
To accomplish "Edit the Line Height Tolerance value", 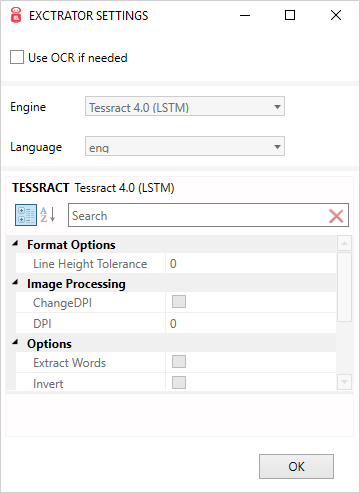I will [x=251, y=264].
